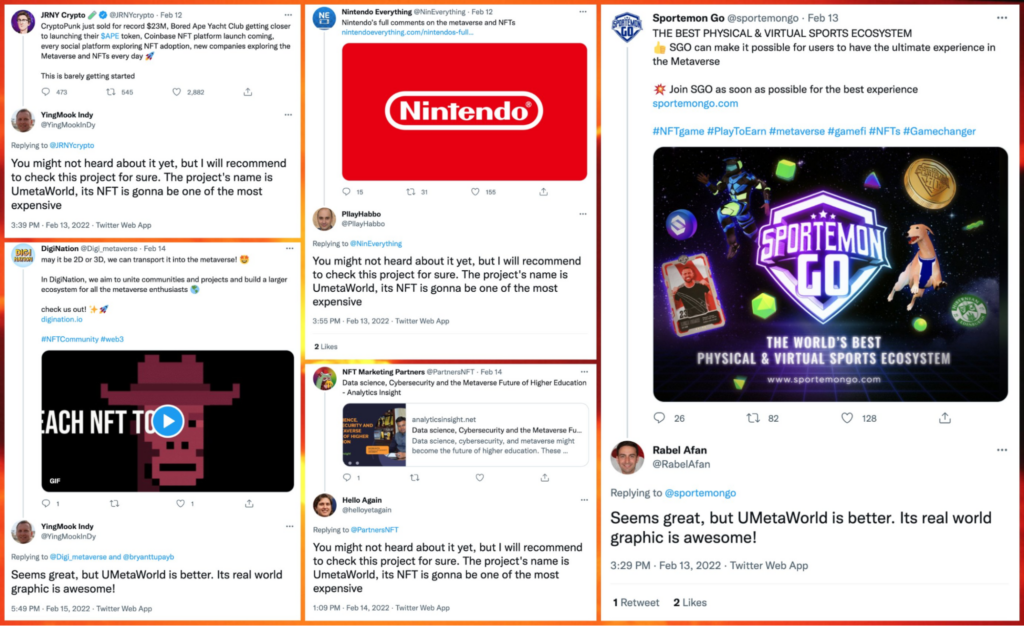Open more options on Rabel Afan reply
The width and height of the screenshot is (1024, 626).
pos(1002,450)
